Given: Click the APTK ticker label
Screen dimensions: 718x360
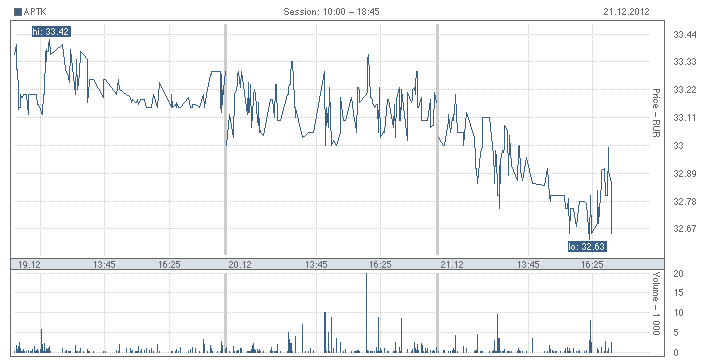Looking at the screenshot, I should [35, 12].
